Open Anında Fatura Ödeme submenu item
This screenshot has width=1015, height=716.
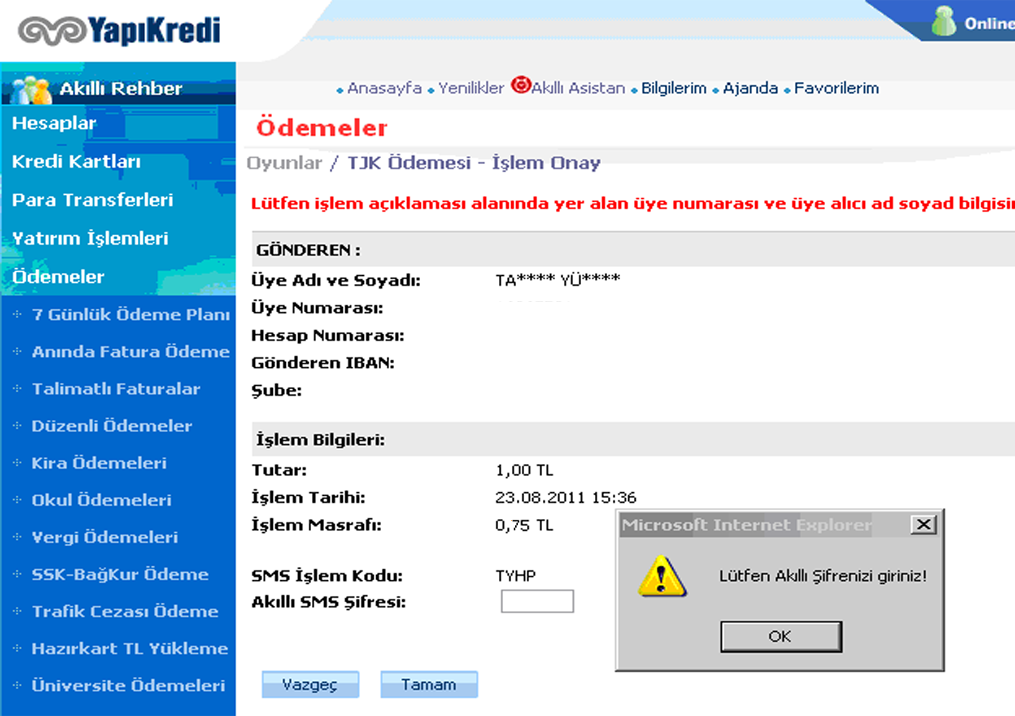(x=131, y=352)
